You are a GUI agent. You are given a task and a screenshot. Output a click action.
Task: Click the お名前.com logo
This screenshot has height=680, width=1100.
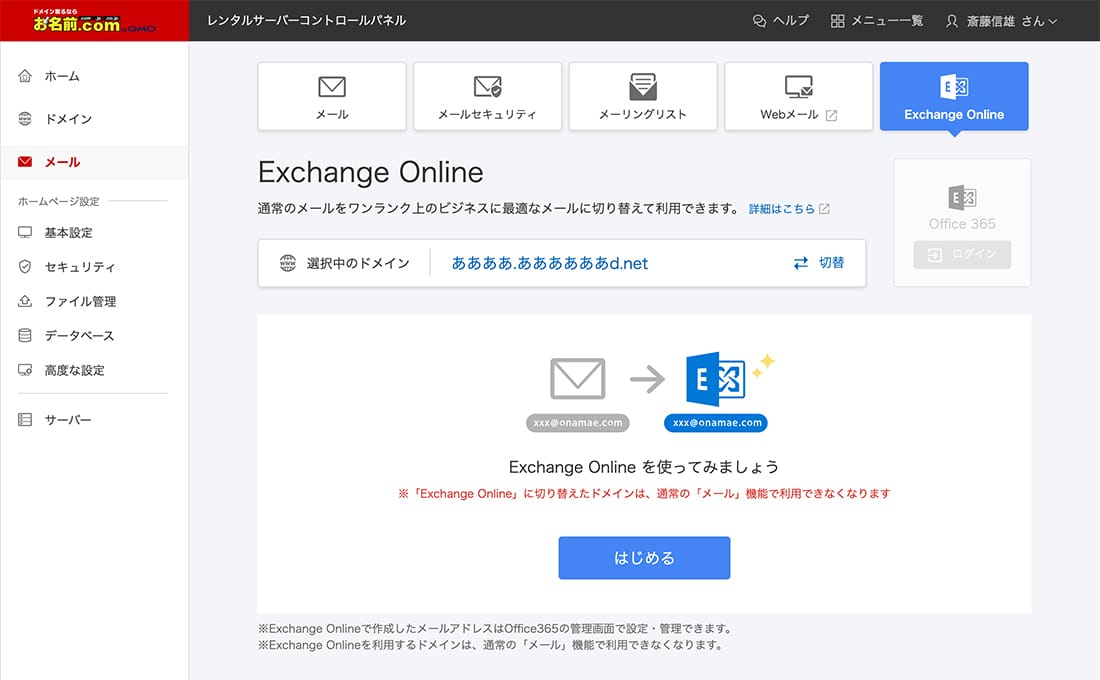pyautogui.click(x=94, y=21)
